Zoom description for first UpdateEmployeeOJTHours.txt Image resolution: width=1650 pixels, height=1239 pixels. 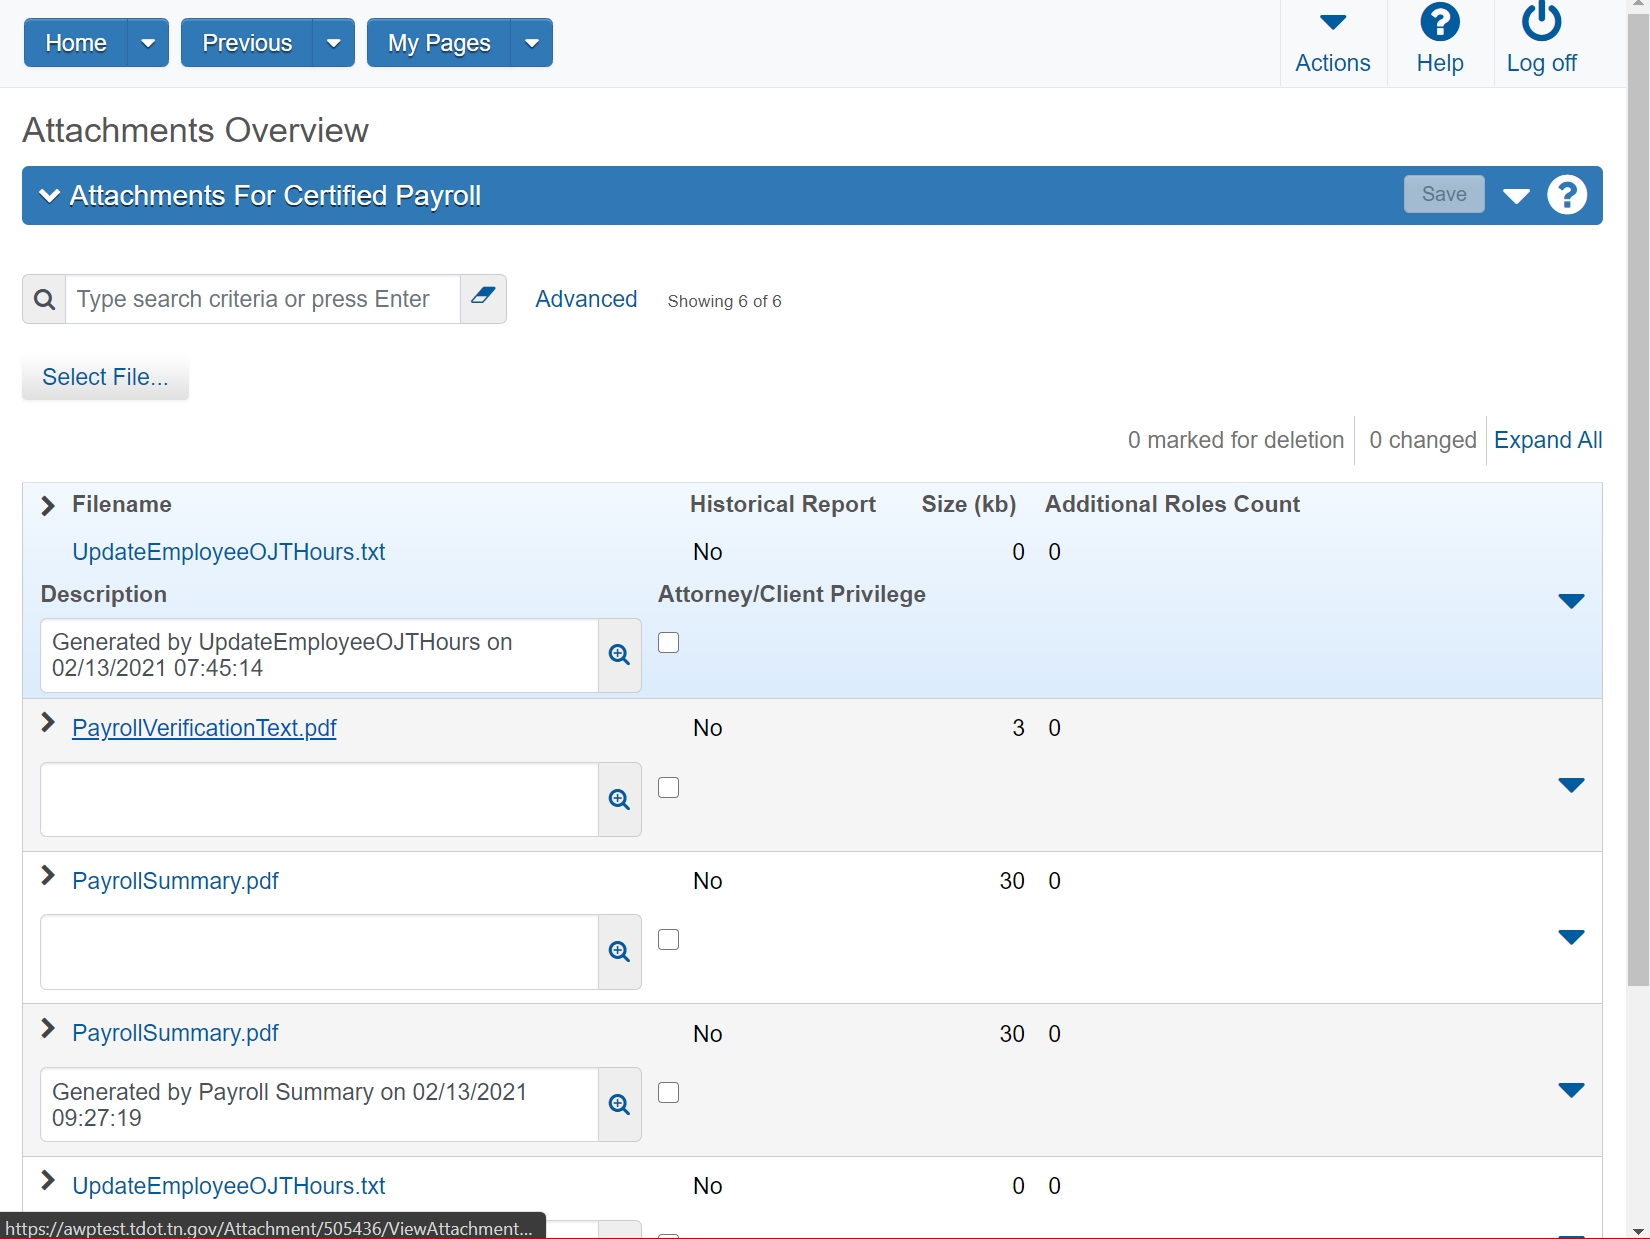[x=620, y=655]
